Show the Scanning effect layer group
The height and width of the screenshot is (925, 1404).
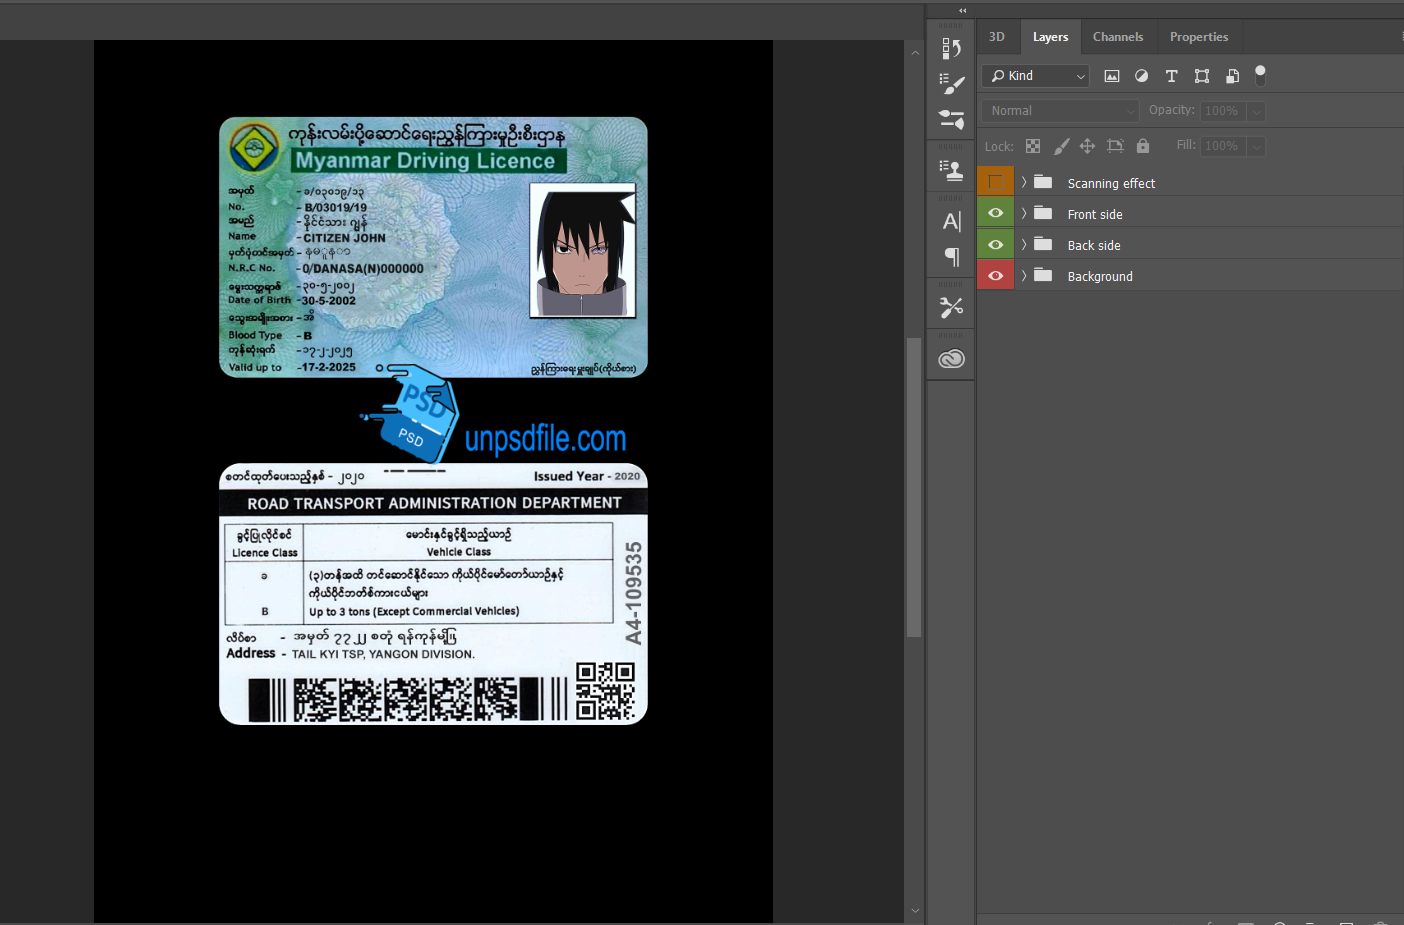(x=995, y=182)
